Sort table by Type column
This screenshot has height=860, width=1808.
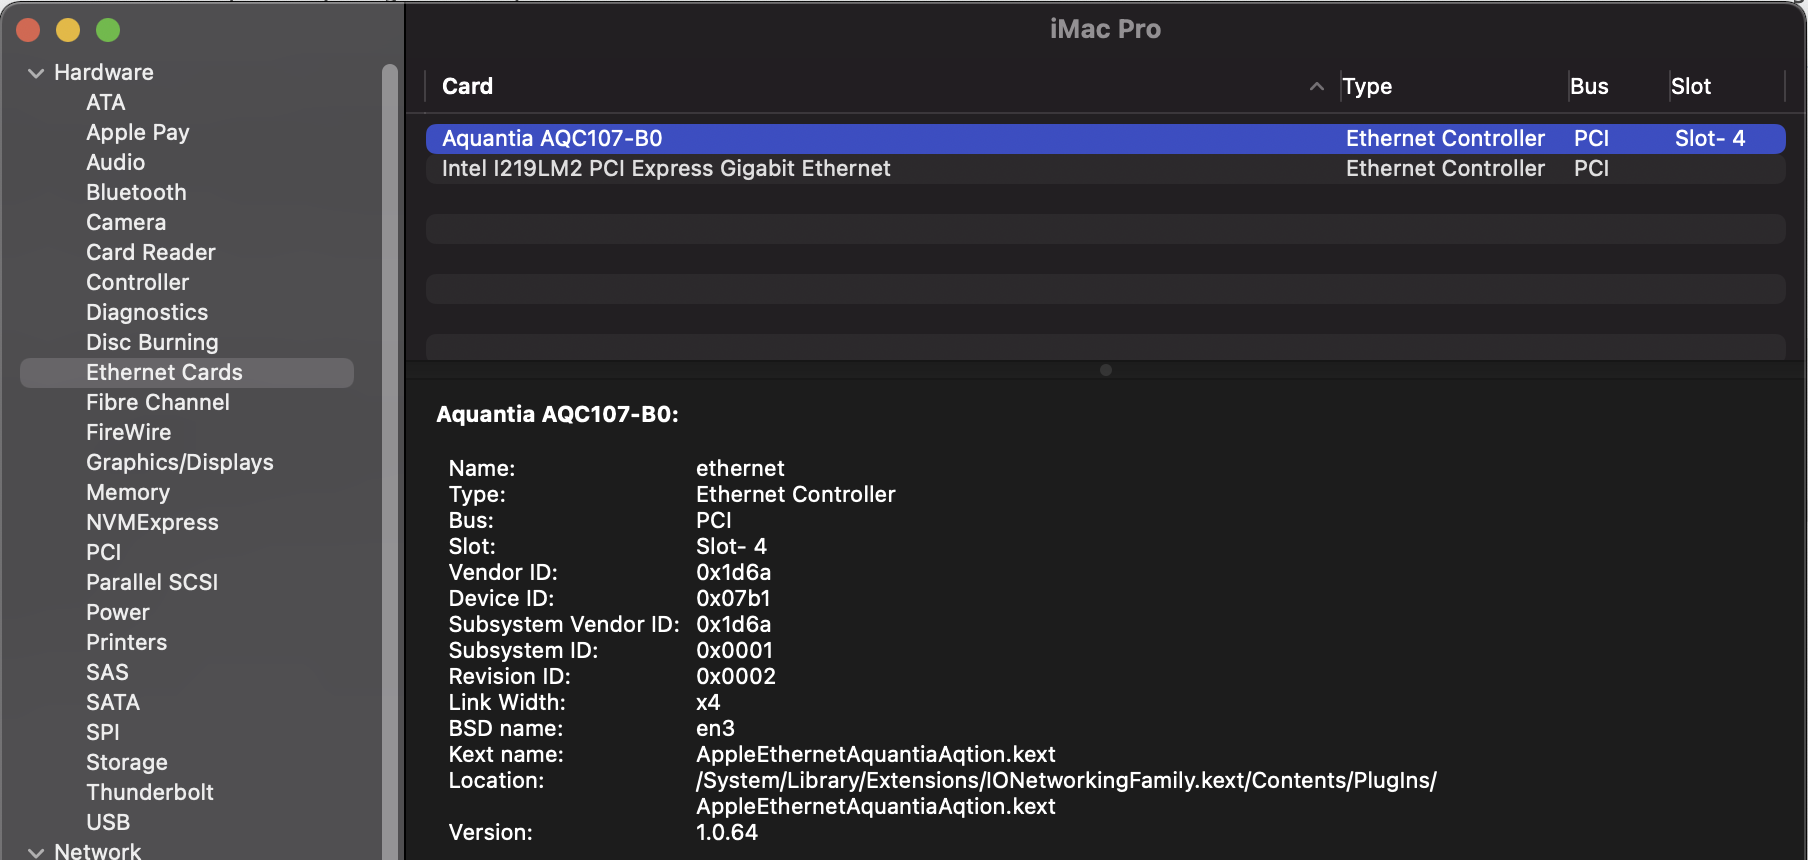point(1367,87)
